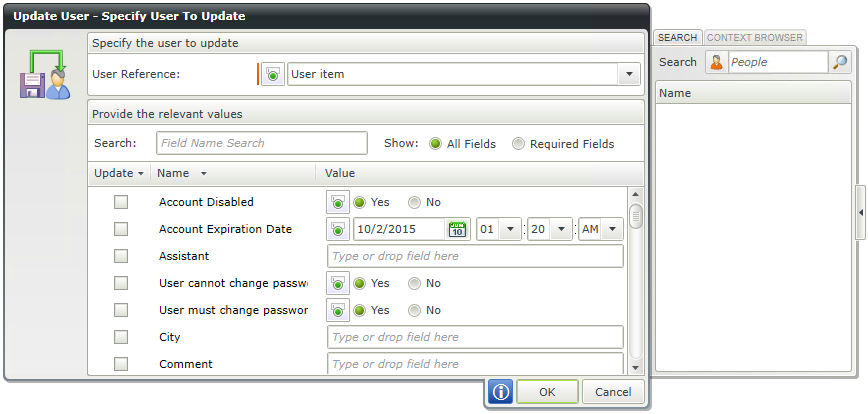Select the Required Fields radio option
The height and width of the screenshot is (414, 868).
tap(518, 144)
